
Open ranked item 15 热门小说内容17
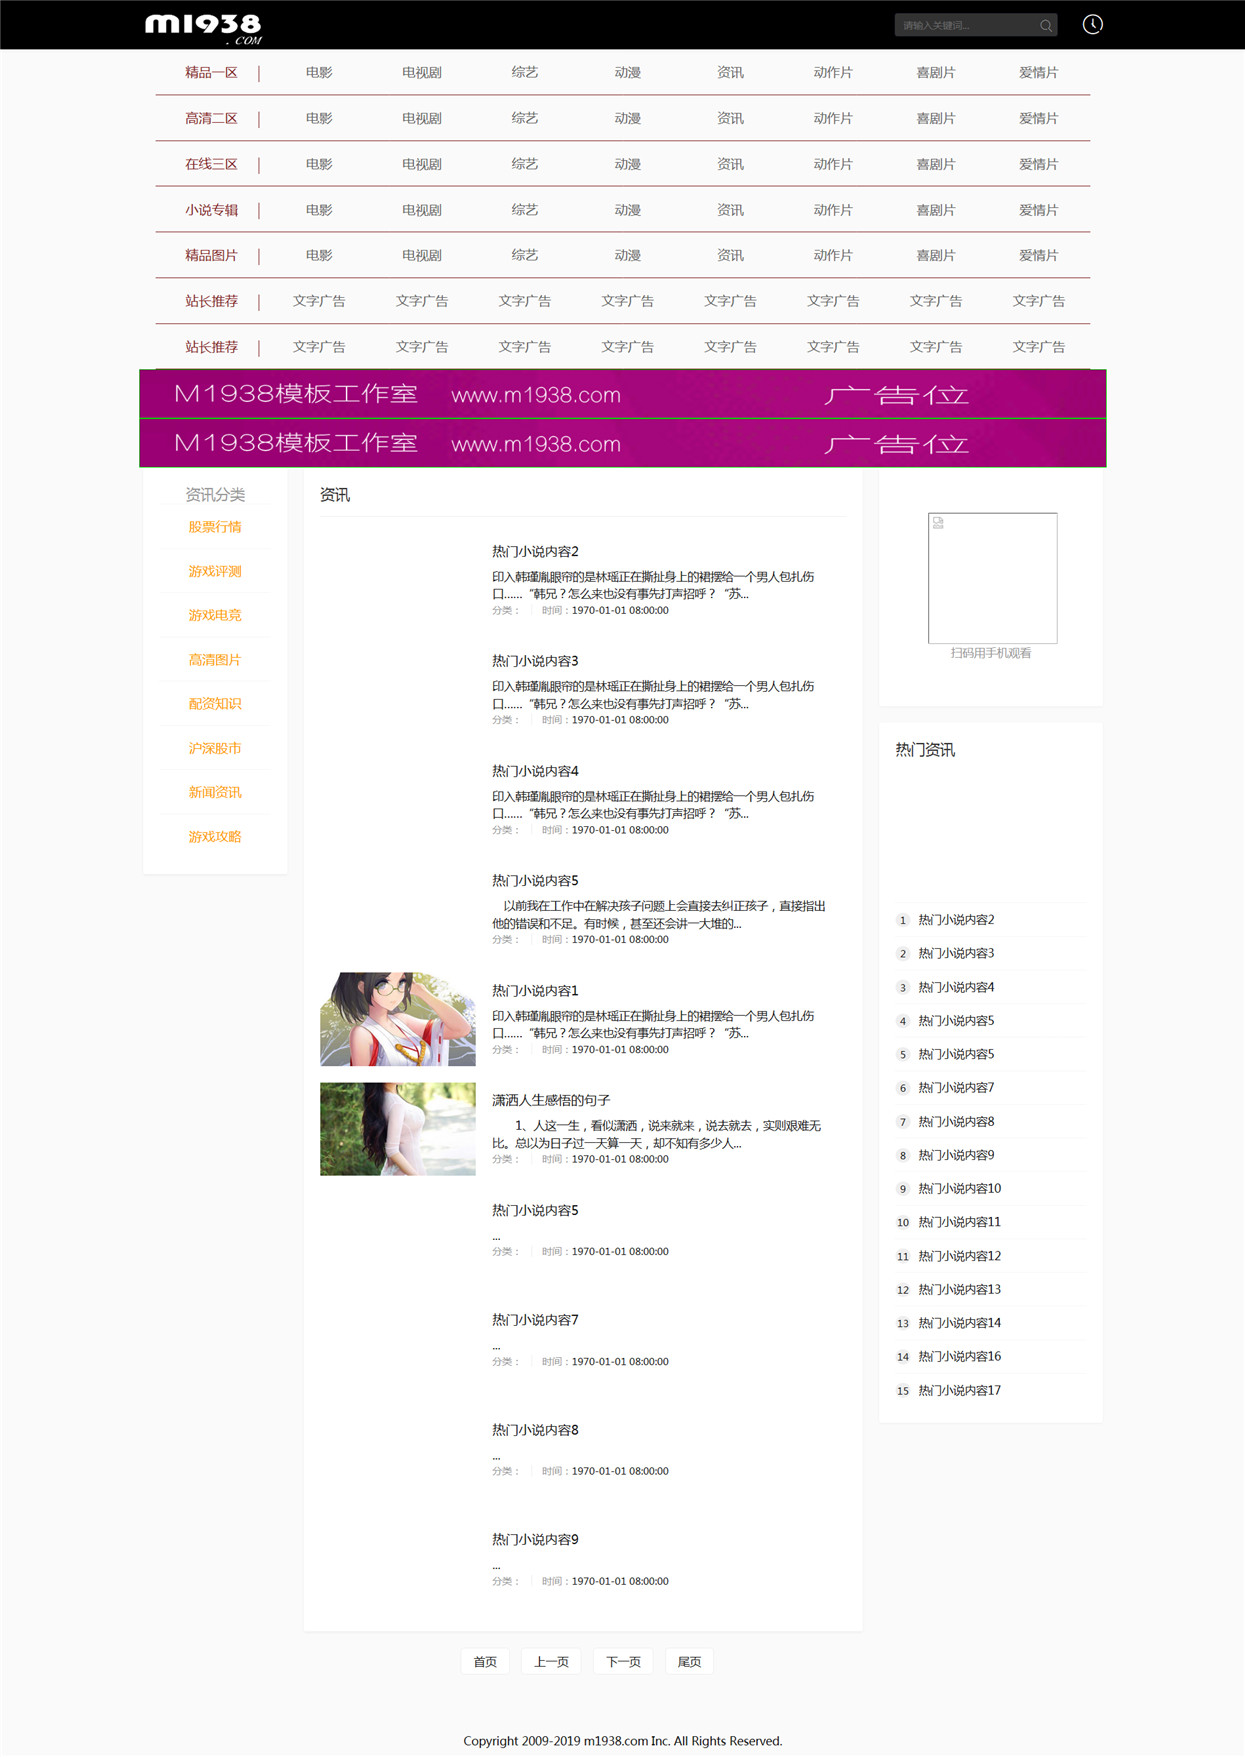tap(960, 1391)
